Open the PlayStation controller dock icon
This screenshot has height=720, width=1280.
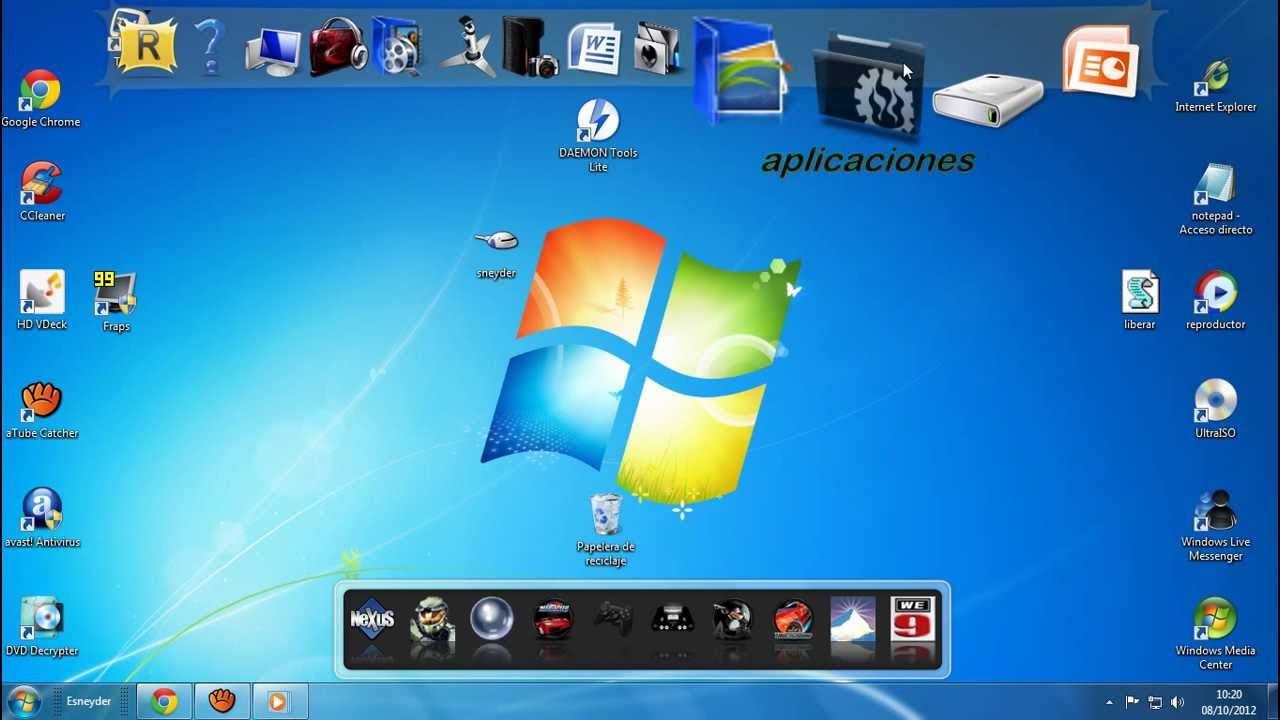[612, 620]
